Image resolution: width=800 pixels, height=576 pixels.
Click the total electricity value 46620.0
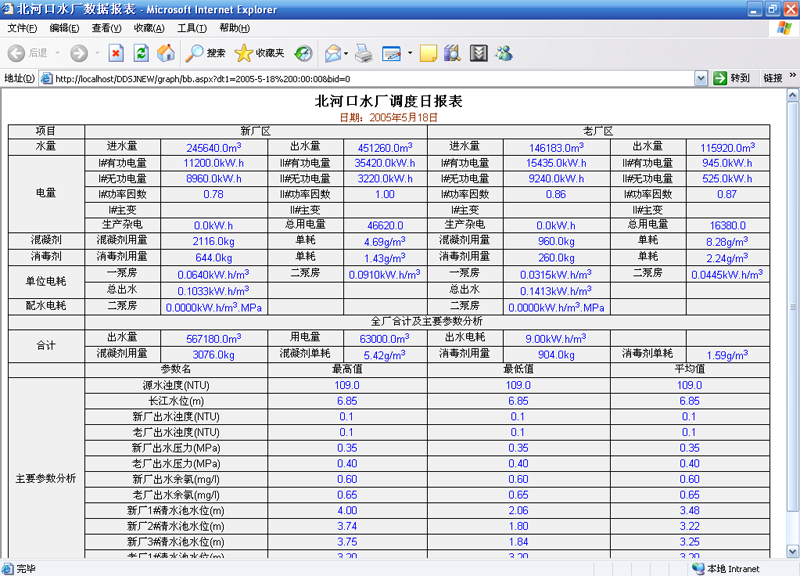click(385, 226)
